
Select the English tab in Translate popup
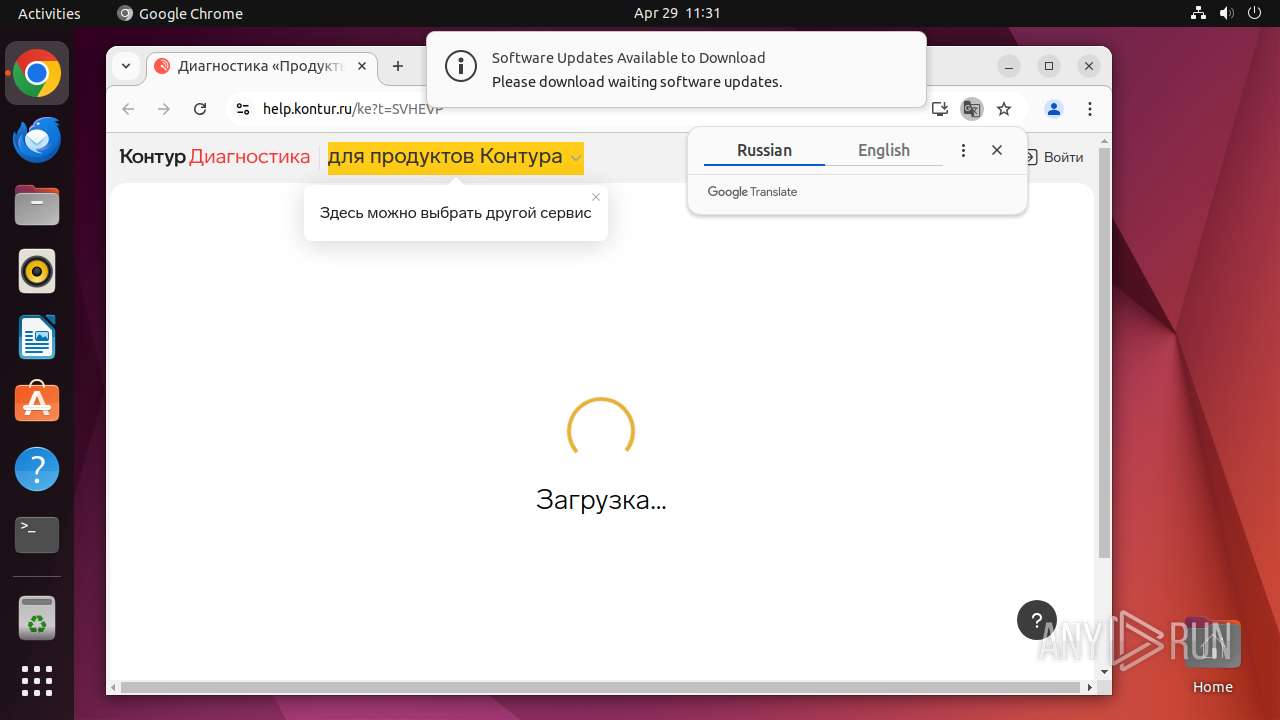pos(884,151)
